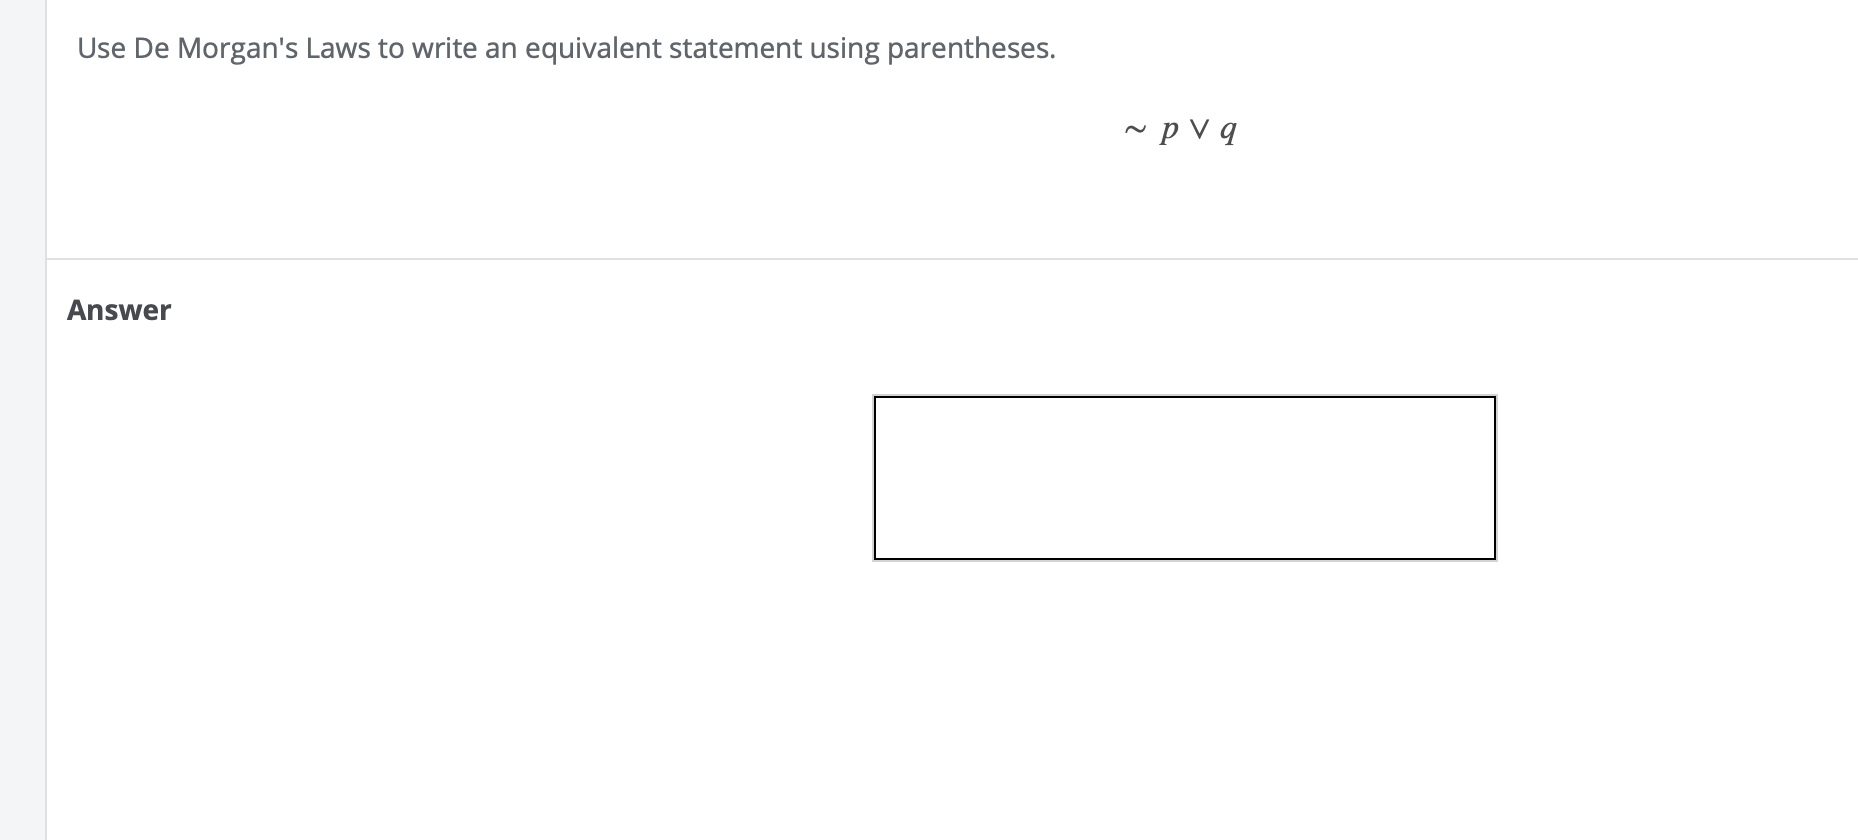1858x840 pixels.
Task: Click the De Morgan's Laws question text
Action: [565, 47]
